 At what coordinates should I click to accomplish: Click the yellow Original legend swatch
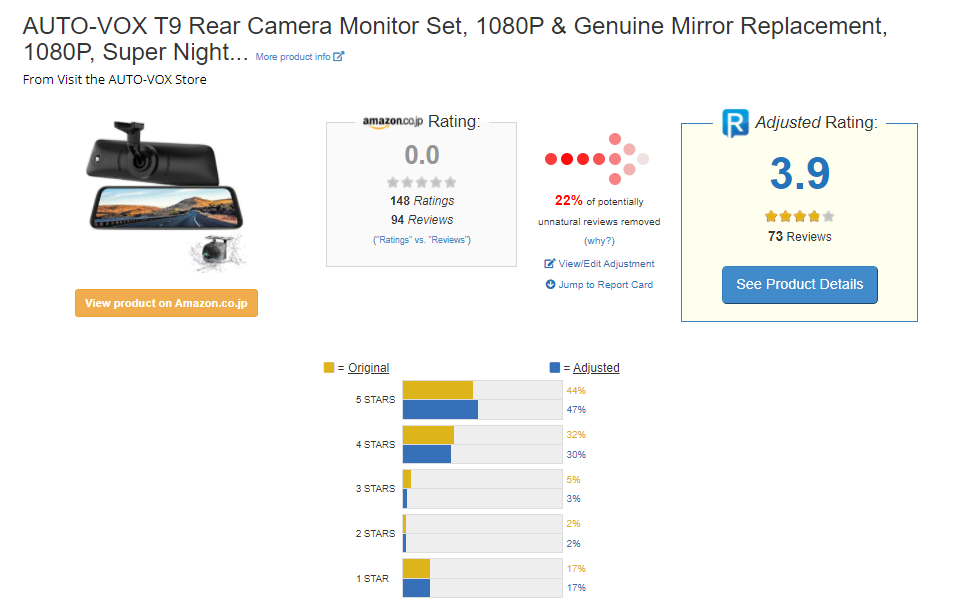pyautogui.click(x=329, y=368)
